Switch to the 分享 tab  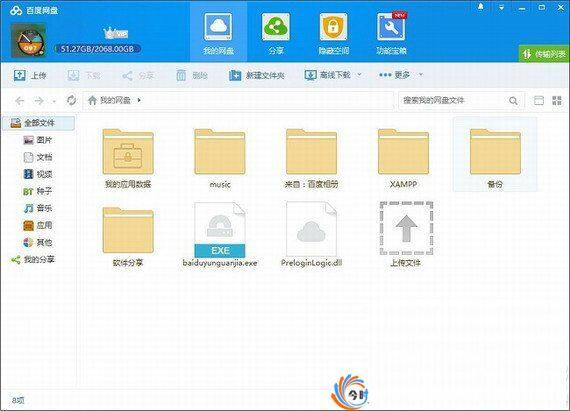276,33
